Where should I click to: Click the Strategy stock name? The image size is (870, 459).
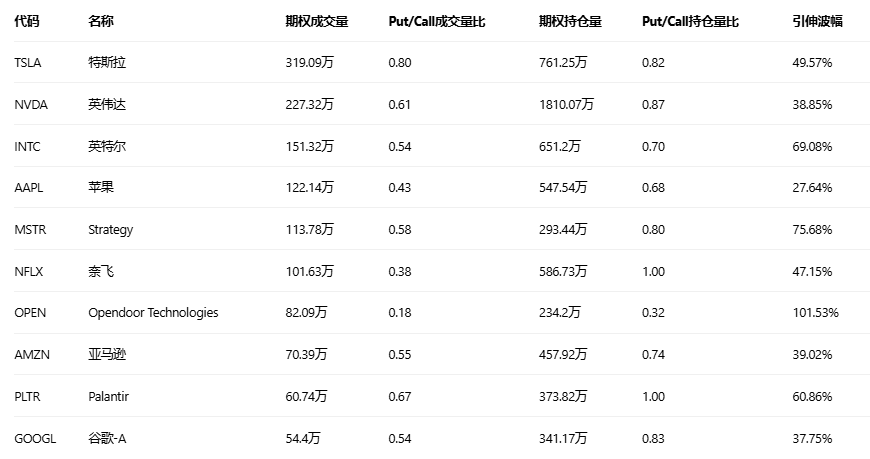click(110, 230)
